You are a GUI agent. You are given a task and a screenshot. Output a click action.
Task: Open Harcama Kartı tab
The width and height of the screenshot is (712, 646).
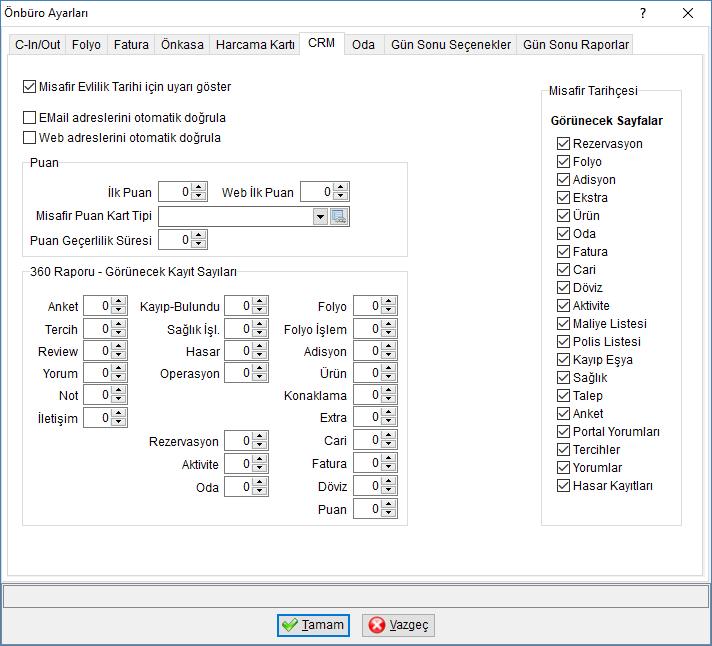255,44
